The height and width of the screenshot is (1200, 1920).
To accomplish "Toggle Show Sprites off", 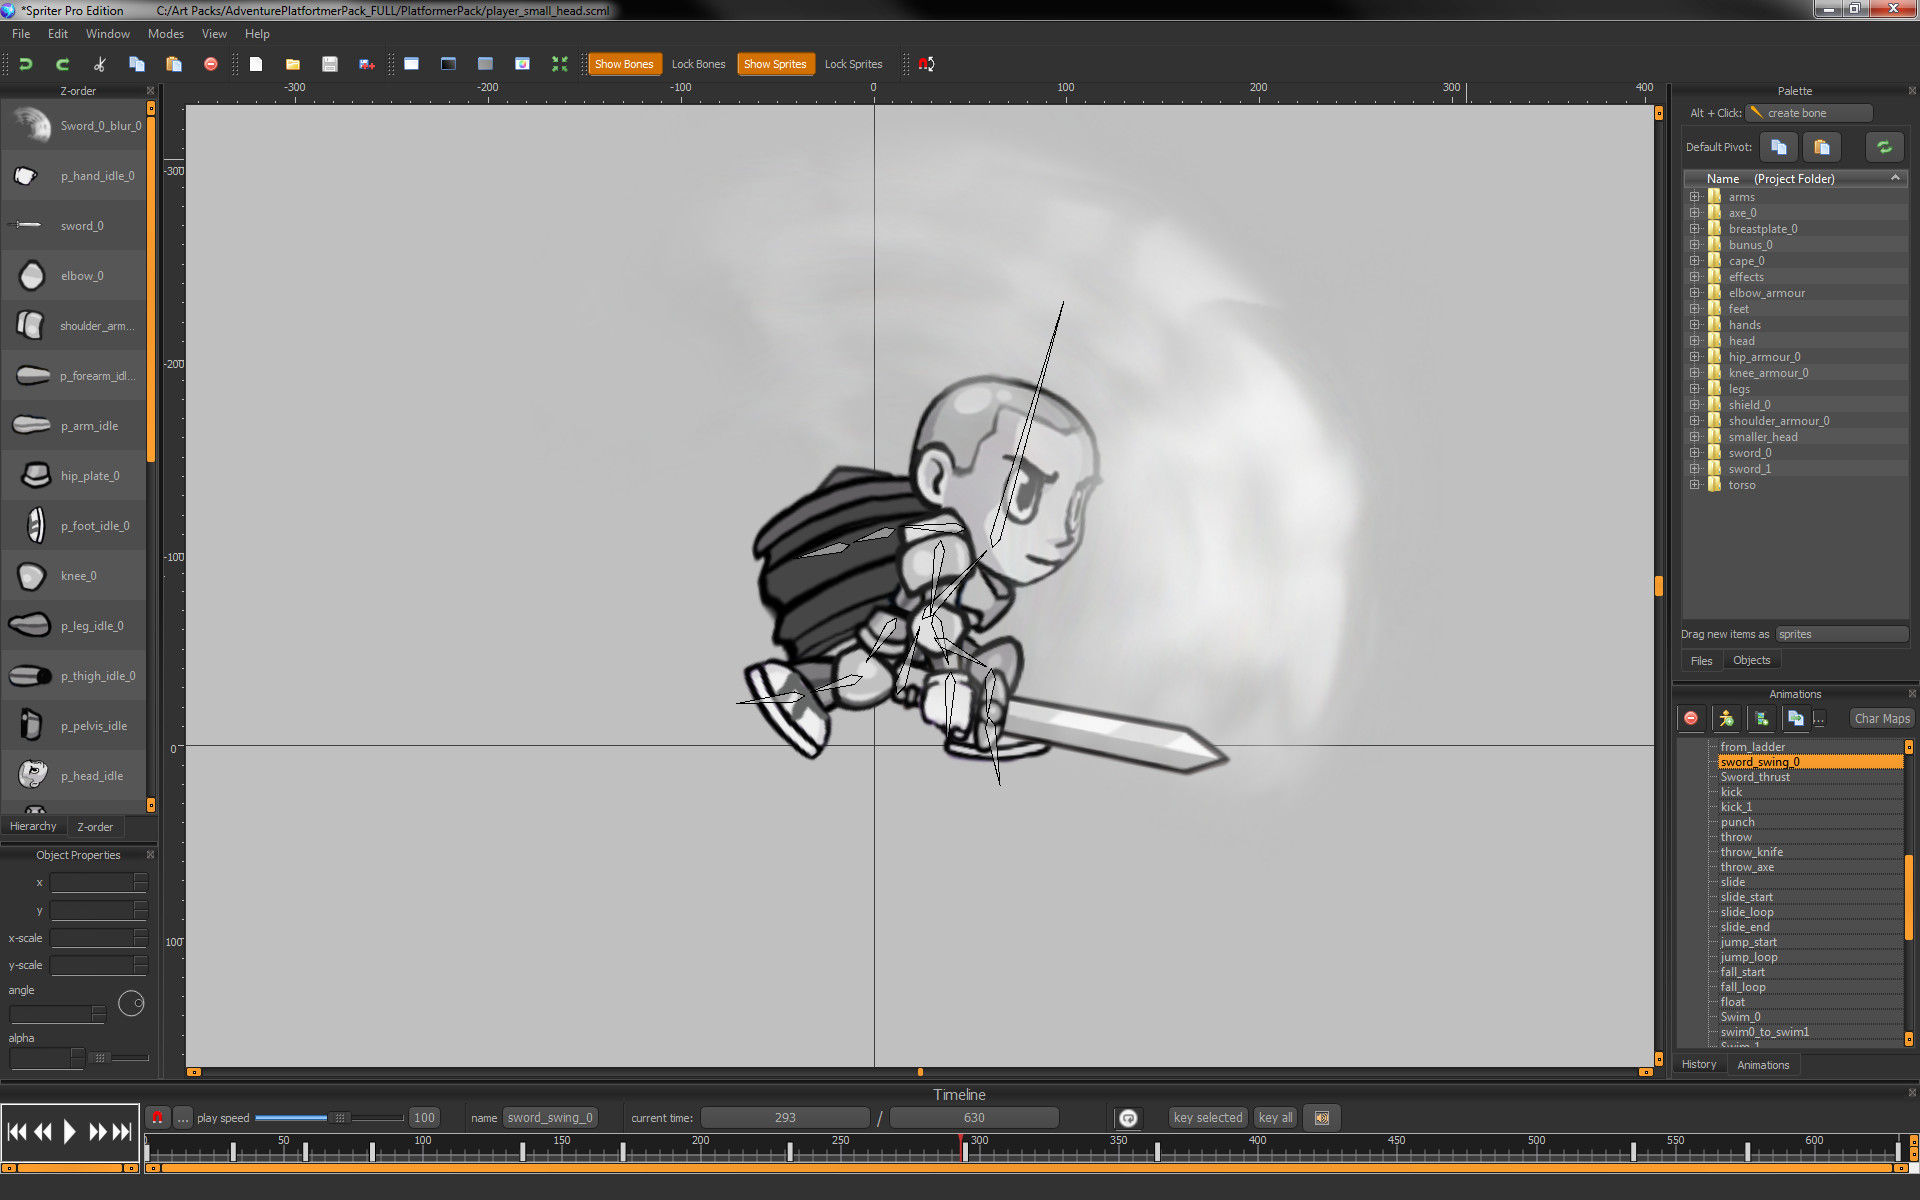I will pos(775,63).
